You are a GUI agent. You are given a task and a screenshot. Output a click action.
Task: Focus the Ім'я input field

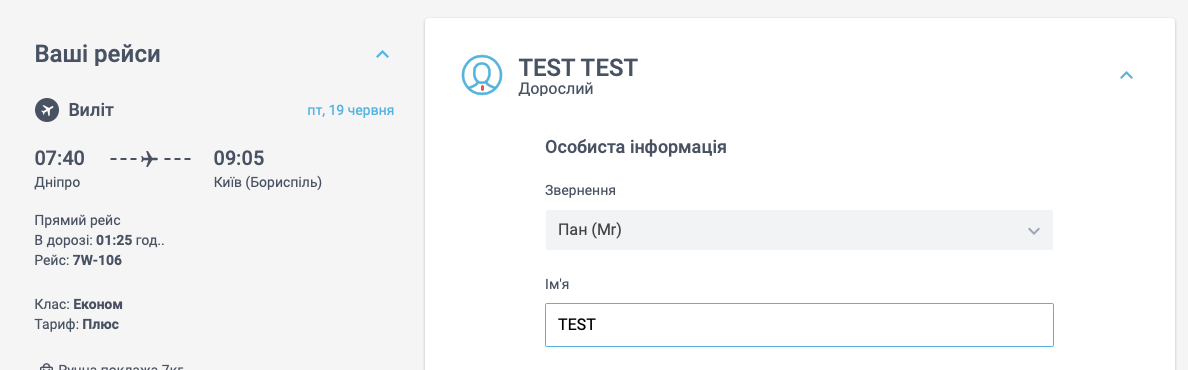[799, 325]
